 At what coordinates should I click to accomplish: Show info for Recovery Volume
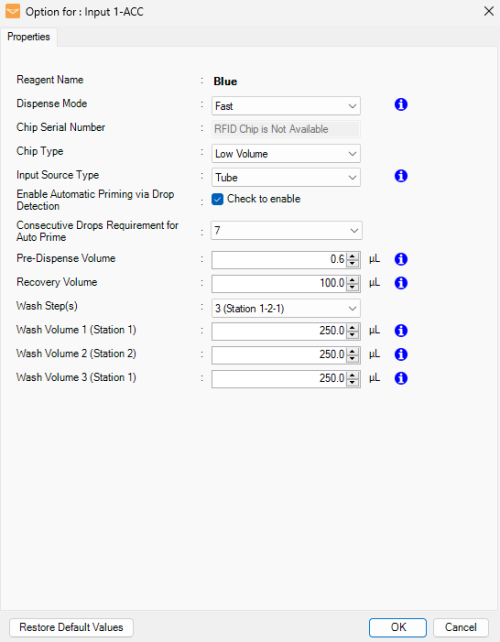click(x=401, y=283)
